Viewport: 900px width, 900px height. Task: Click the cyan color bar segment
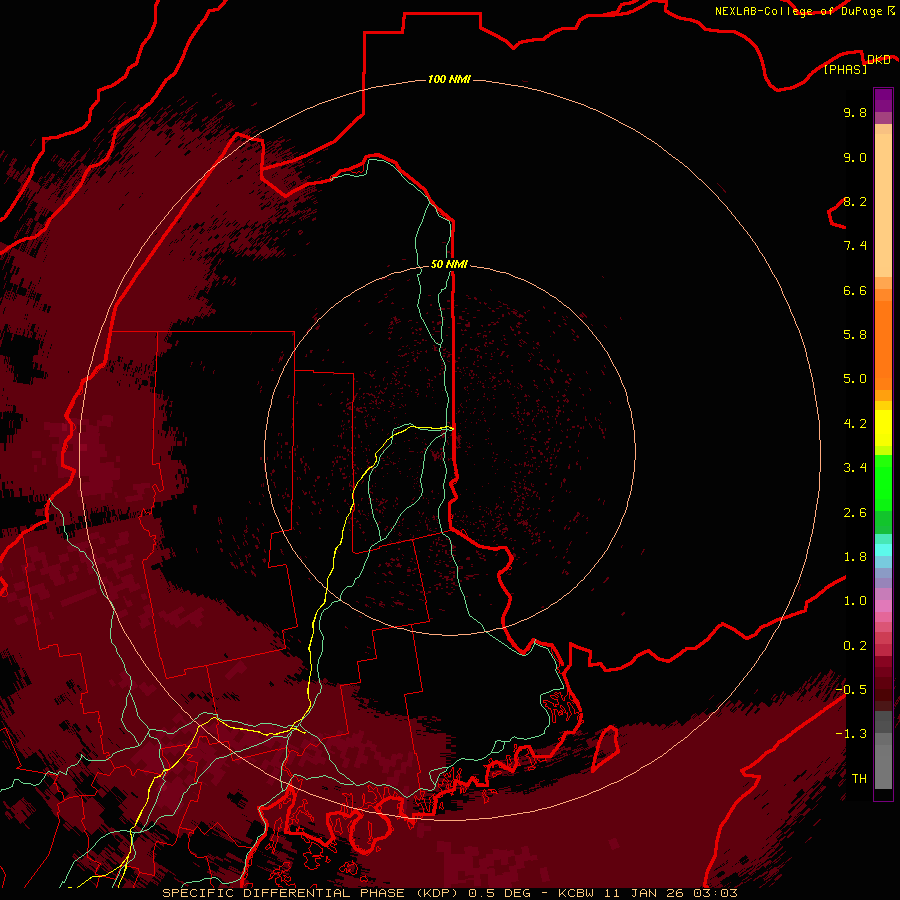883,550
